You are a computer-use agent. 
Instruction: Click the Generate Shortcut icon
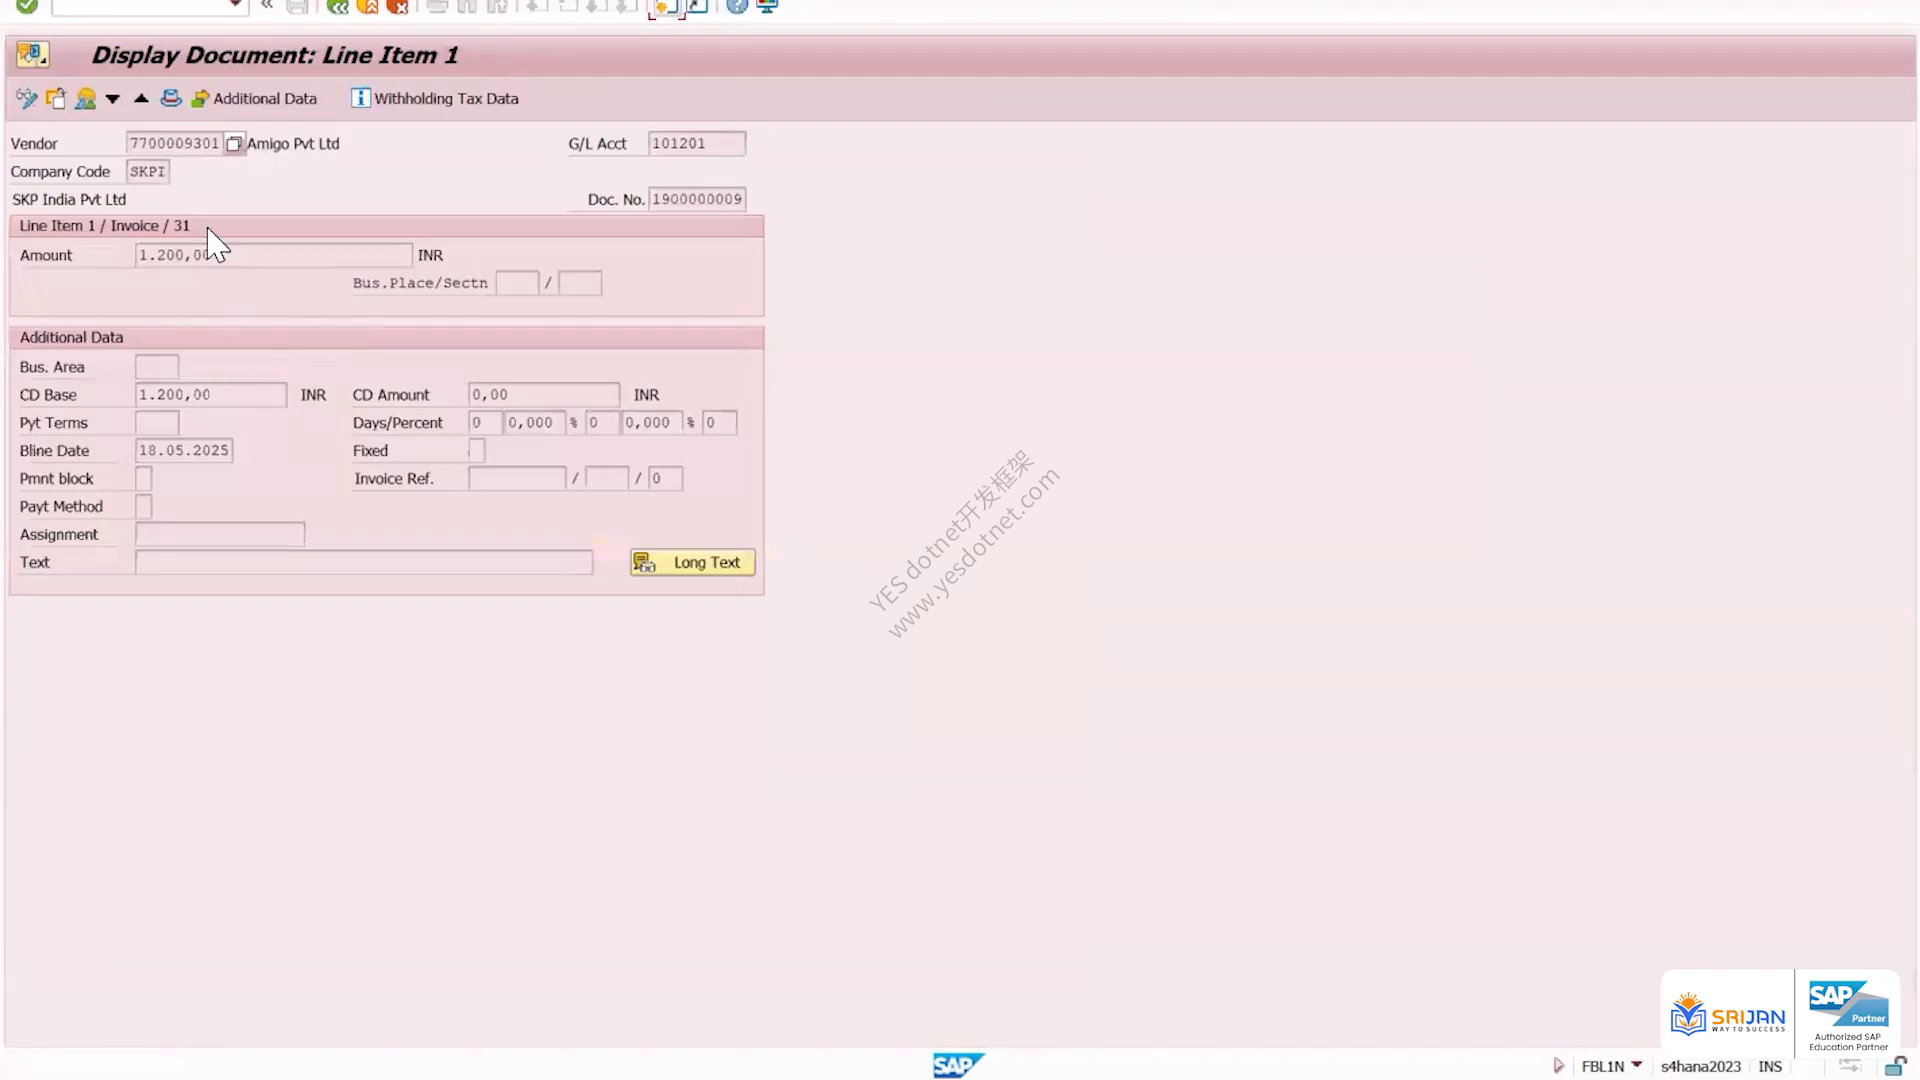pos(697,6)
